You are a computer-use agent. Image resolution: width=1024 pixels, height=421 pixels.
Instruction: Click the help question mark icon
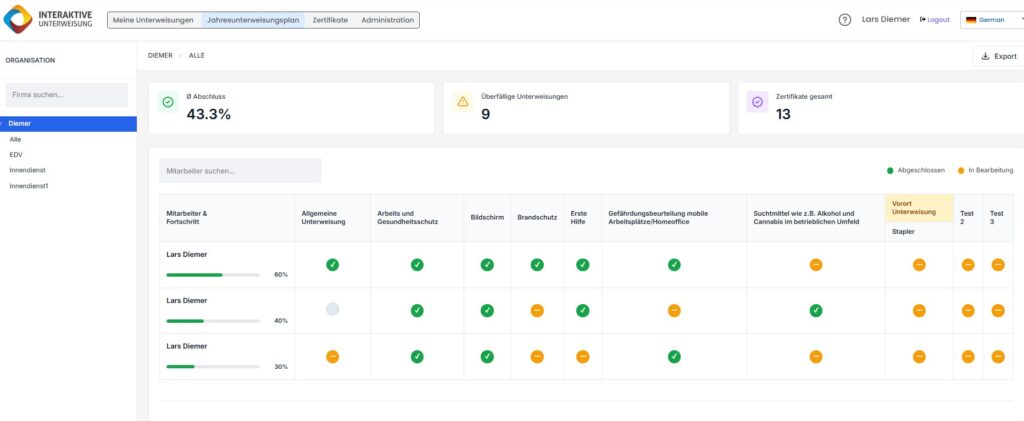[x=845, y=20]
